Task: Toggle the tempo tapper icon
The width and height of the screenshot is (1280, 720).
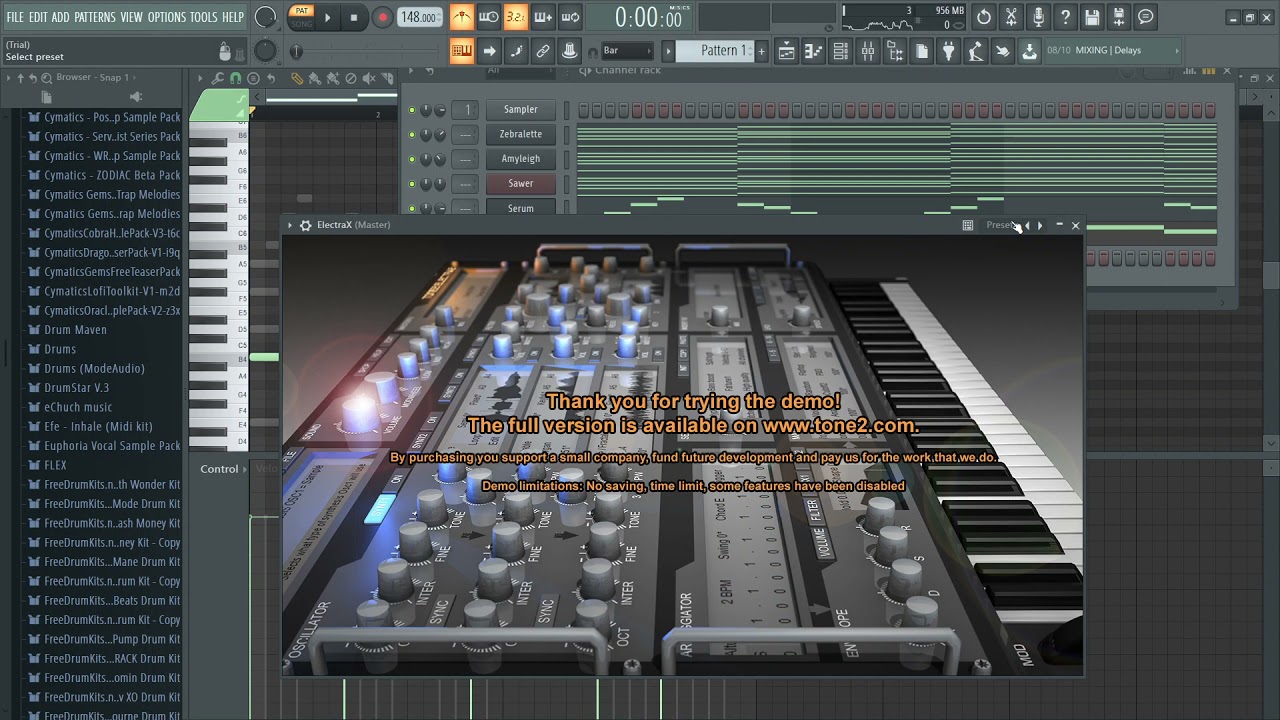Action: pyautogui.click(x=975, y=51)
